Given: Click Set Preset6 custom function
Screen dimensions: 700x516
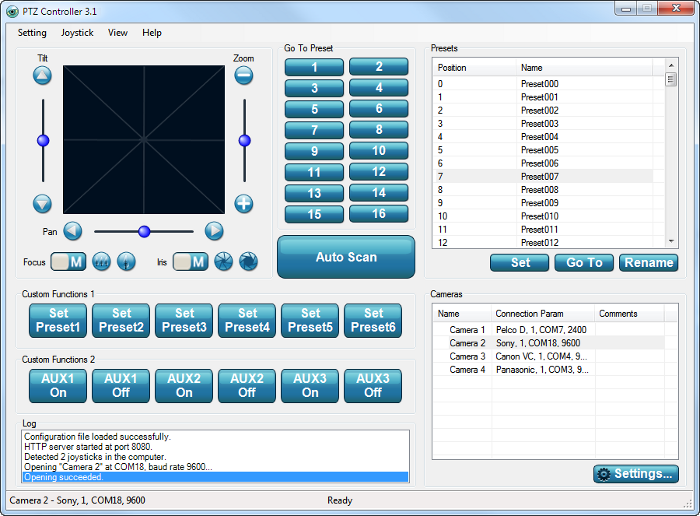Looking at the screenshot, I should [x=373, y=320].
